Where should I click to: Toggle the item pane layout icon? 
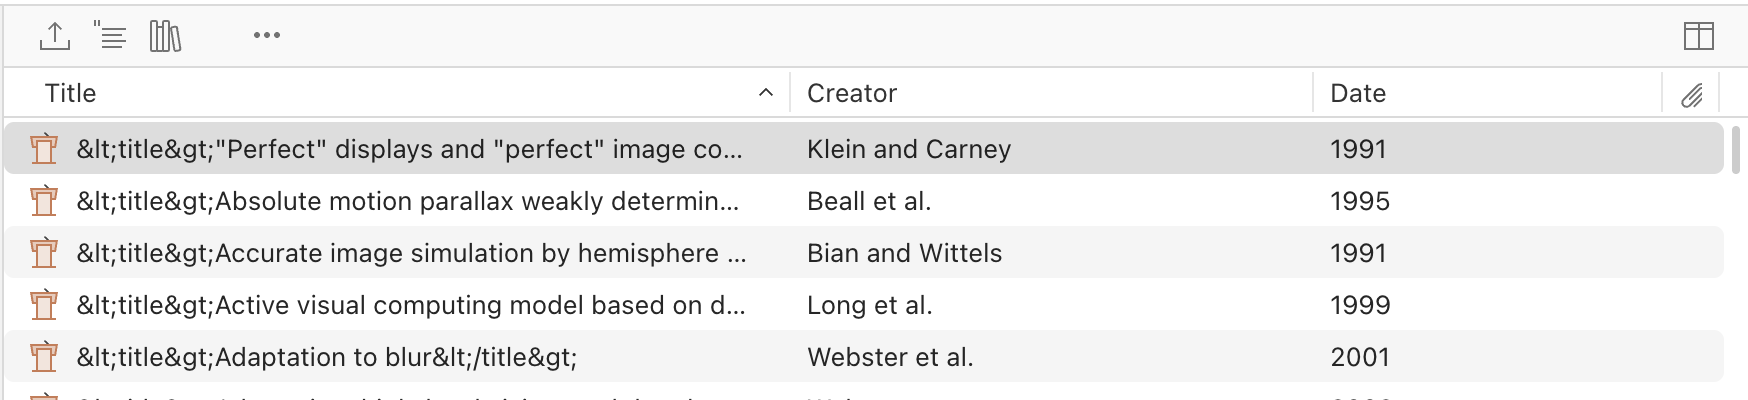1698,36
